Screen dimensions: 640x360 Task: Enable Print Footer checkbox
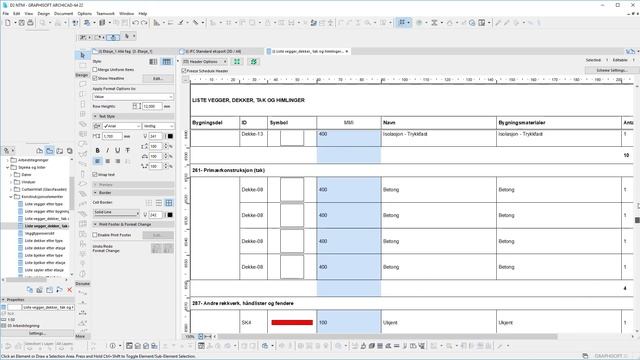coord(95,235)
